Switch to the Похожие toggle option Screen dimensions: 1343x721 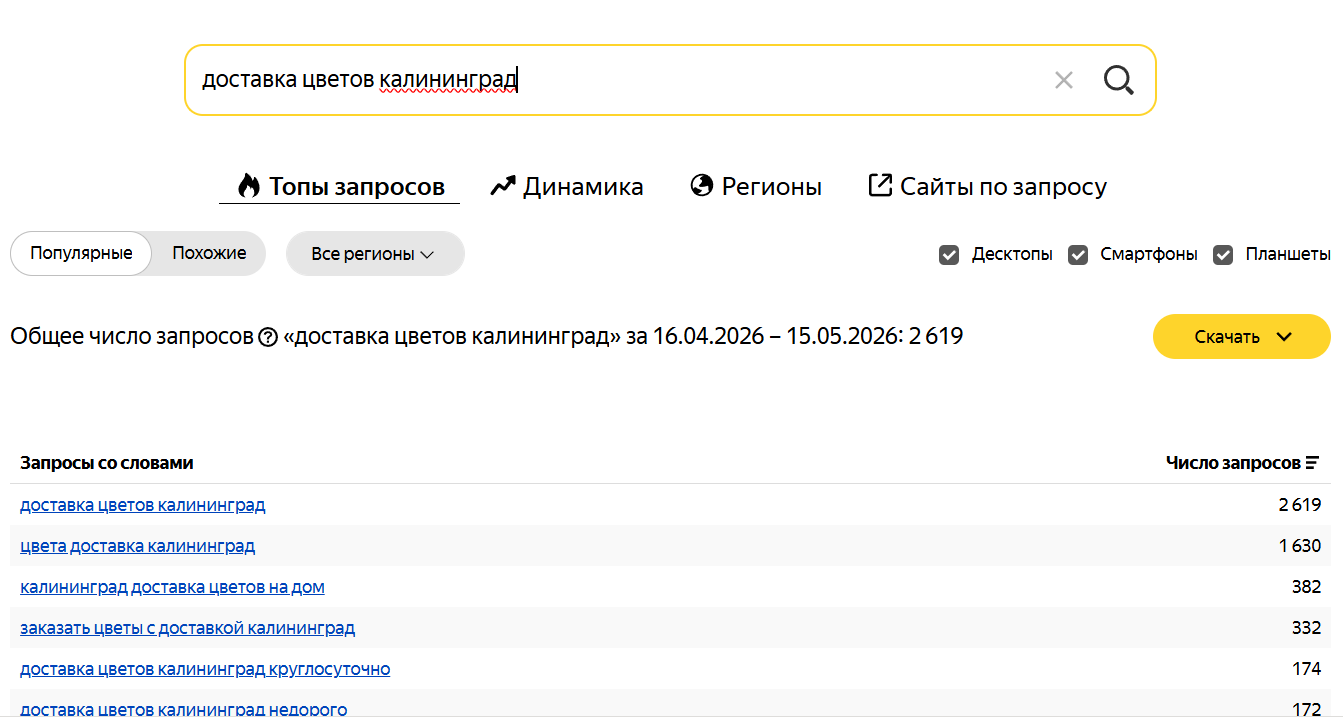pyautogui.click(x=209, y=254)
